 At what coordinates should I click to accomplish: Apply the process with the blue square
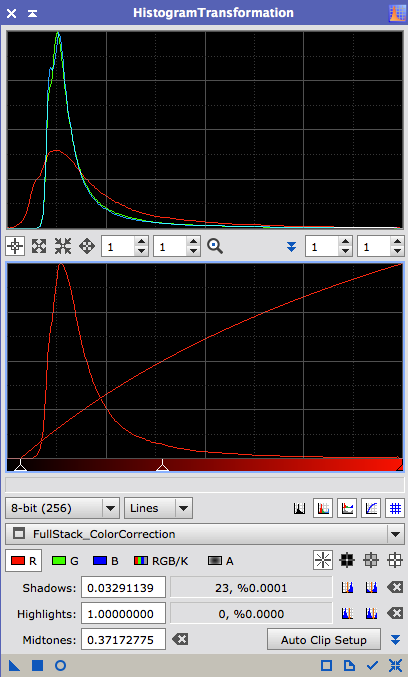38,665
